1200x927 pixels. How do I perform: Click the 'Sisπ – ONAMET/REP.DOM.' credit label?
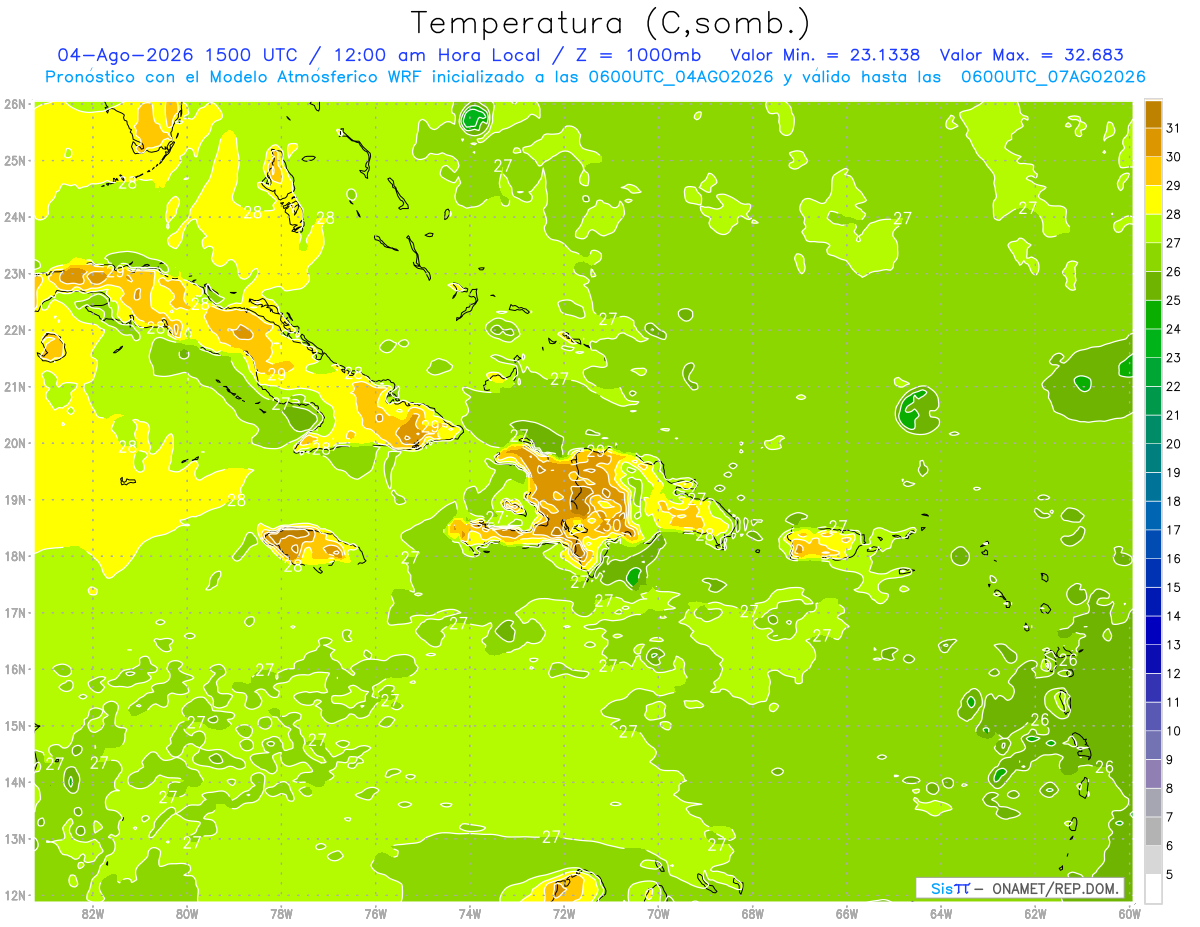click(1020, 888)
